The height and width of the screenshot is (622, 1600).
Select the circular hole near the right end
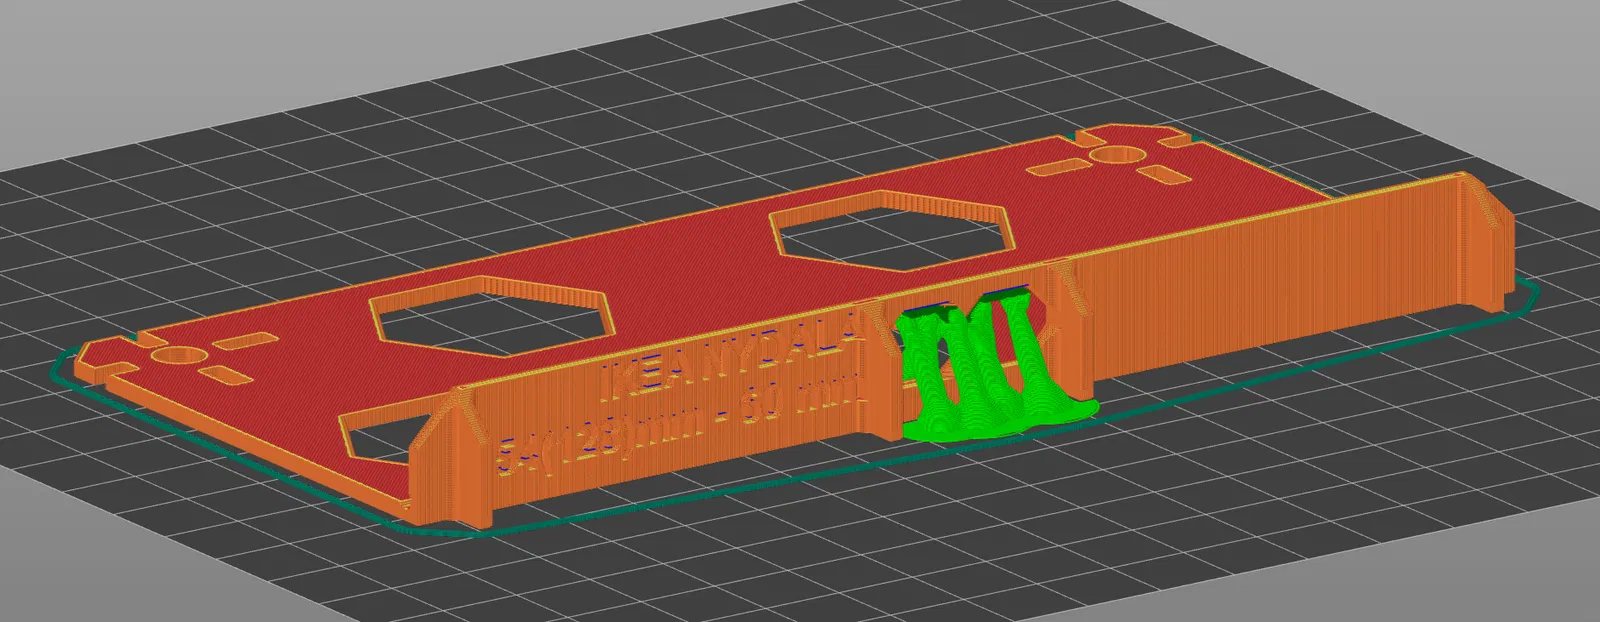click(1115, 154)
